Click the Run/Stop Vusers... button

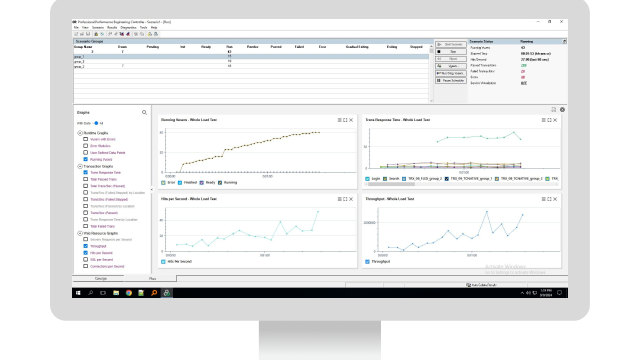point(451,73)
